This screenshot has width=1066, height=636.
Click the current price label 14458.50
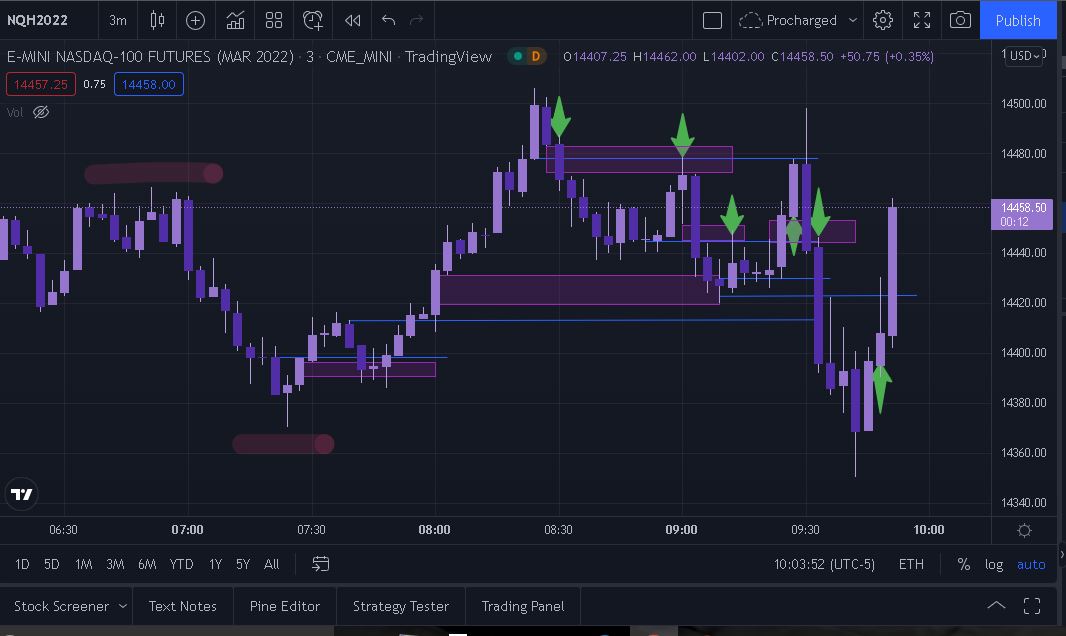pyautogui.click(x=1022, y=214)
